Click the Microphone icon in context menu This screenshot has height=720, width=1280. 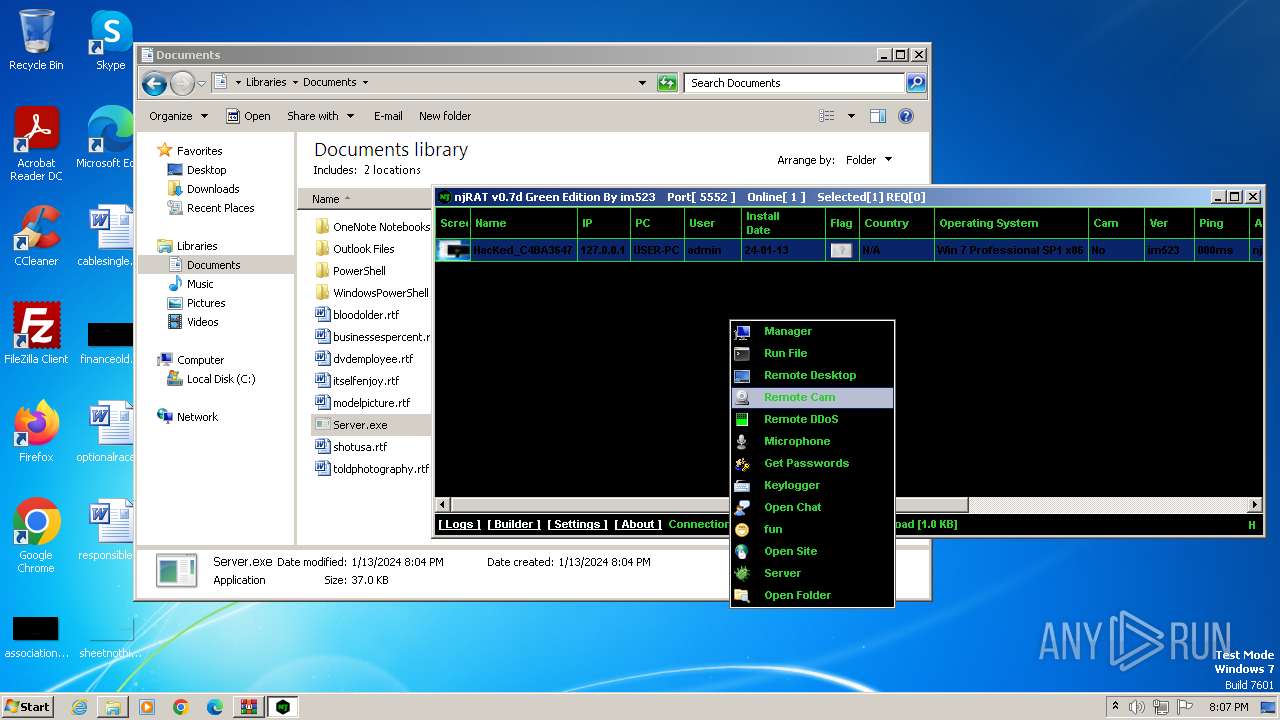click(x=742, y=441)
